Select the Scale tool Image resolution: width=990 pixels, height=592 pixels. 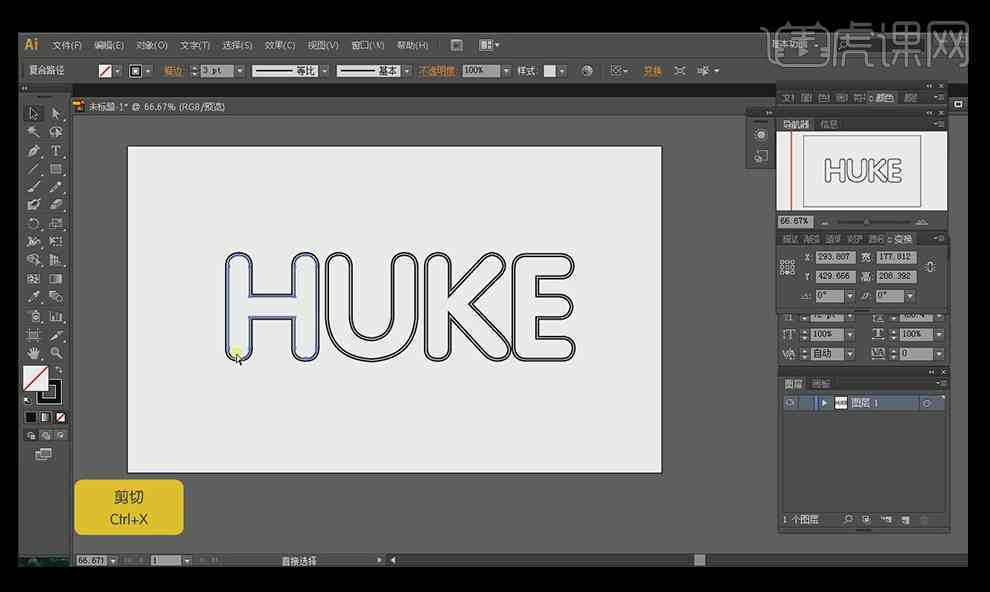click(56, 223)
